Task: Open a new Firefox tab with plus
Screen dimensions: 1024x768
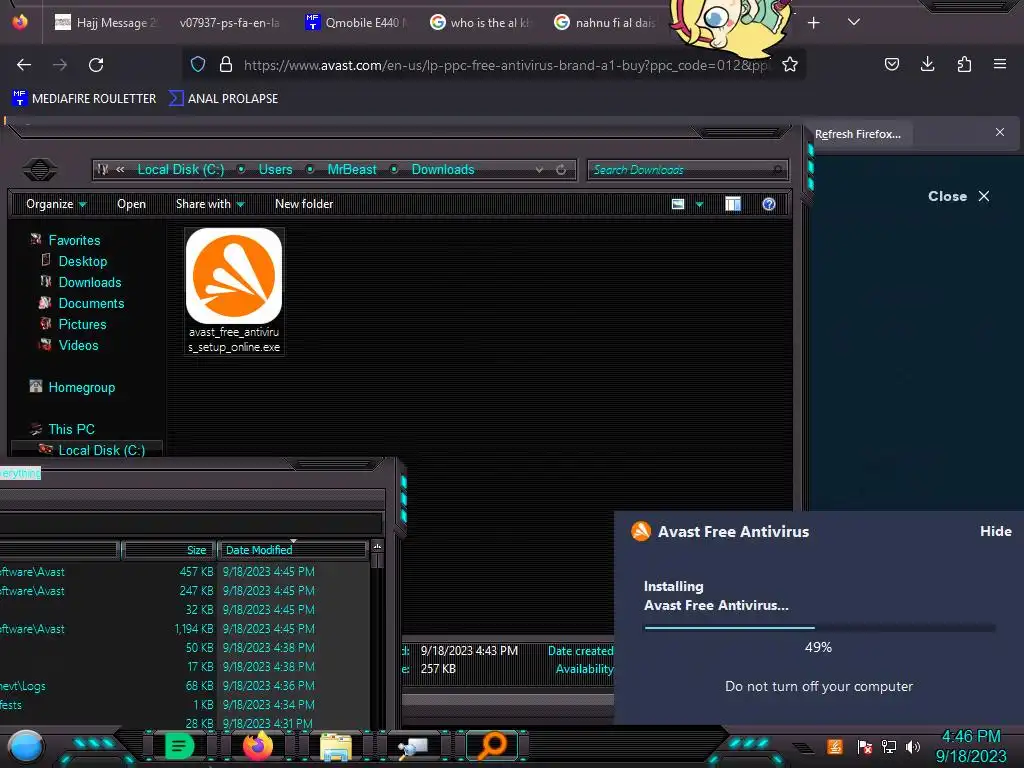Action: point(814,23)
